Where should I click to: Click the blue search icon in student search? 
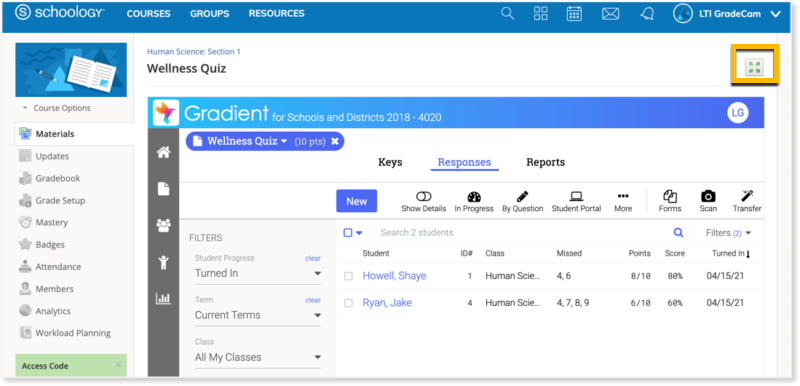679,233
